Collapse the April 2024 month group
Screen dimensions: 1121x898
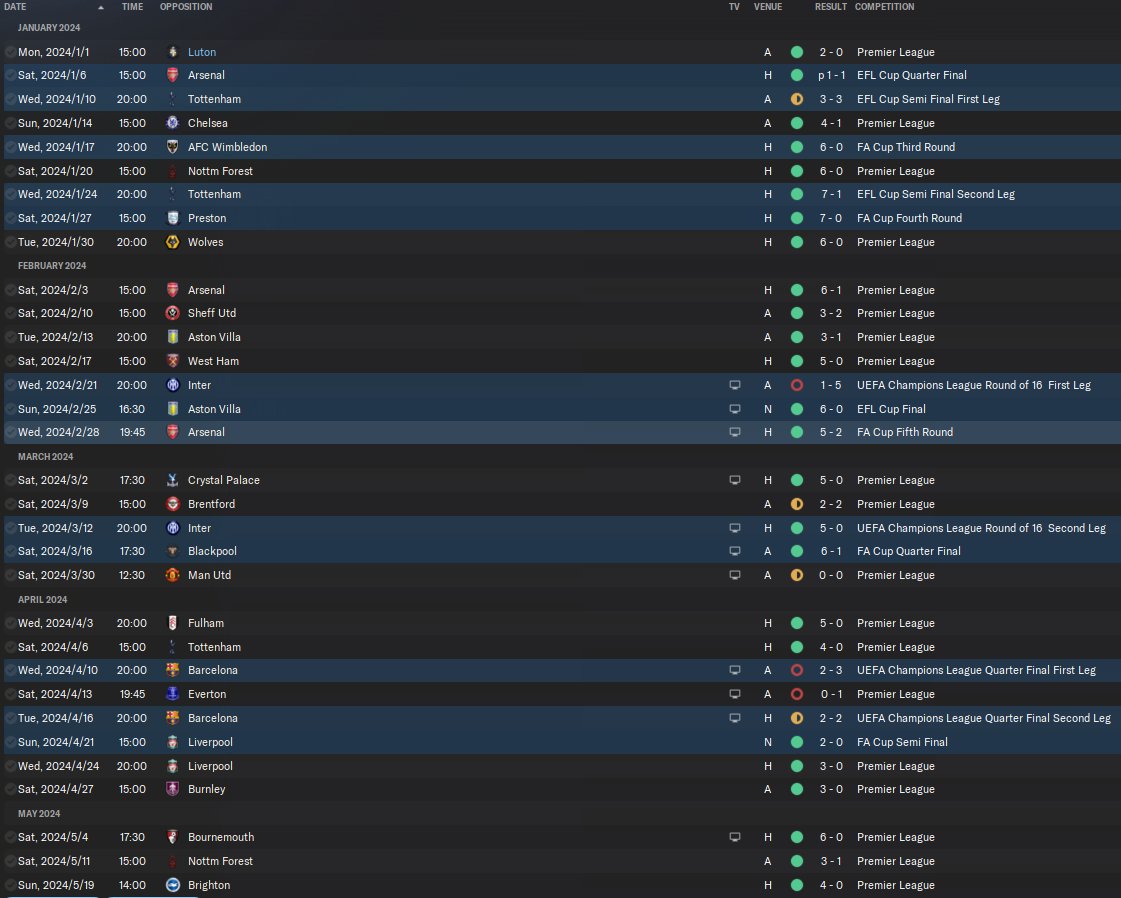click(42, 599)
